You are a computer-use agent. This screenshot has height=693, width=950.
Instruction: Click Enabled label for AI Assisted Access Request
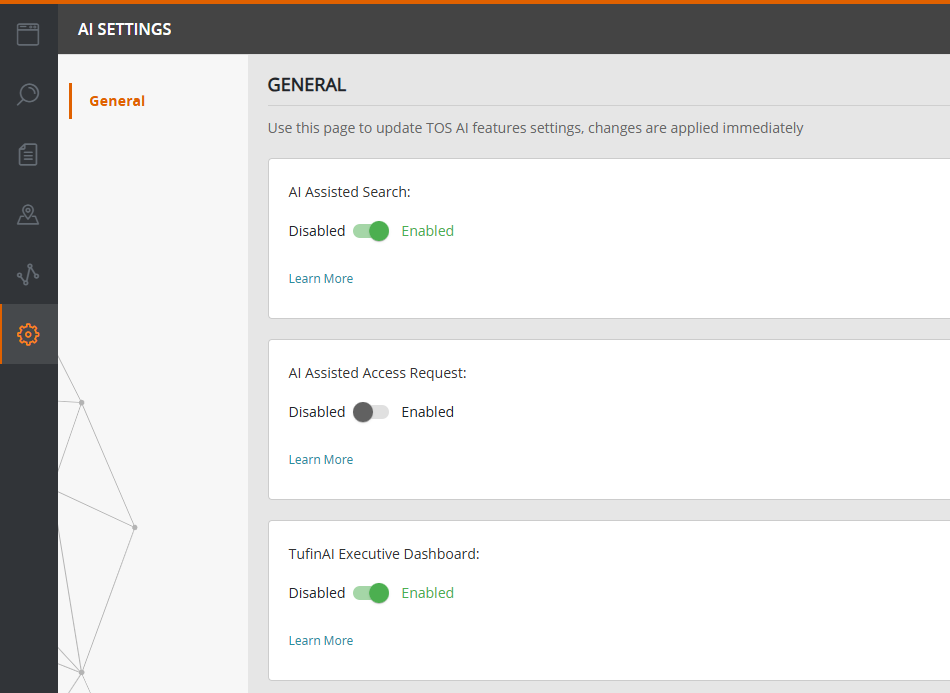(427, 412)
